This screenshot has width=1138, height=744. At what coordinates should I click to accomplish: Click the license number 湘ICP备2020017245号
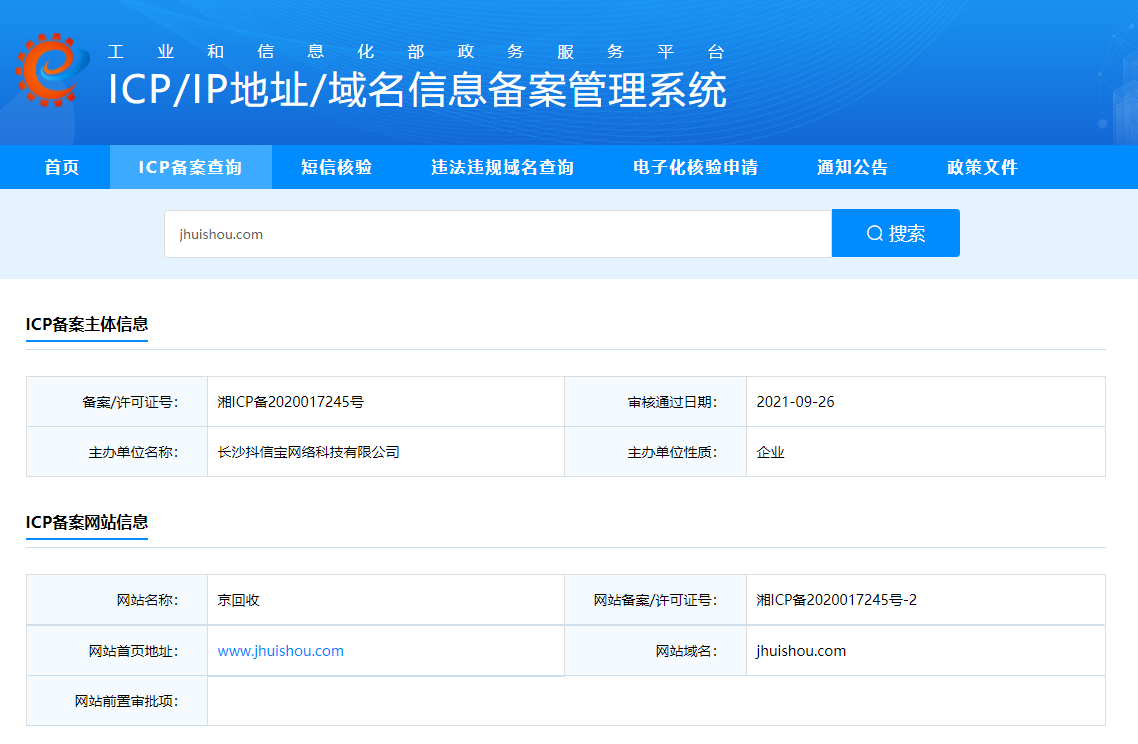click(290, 402)
